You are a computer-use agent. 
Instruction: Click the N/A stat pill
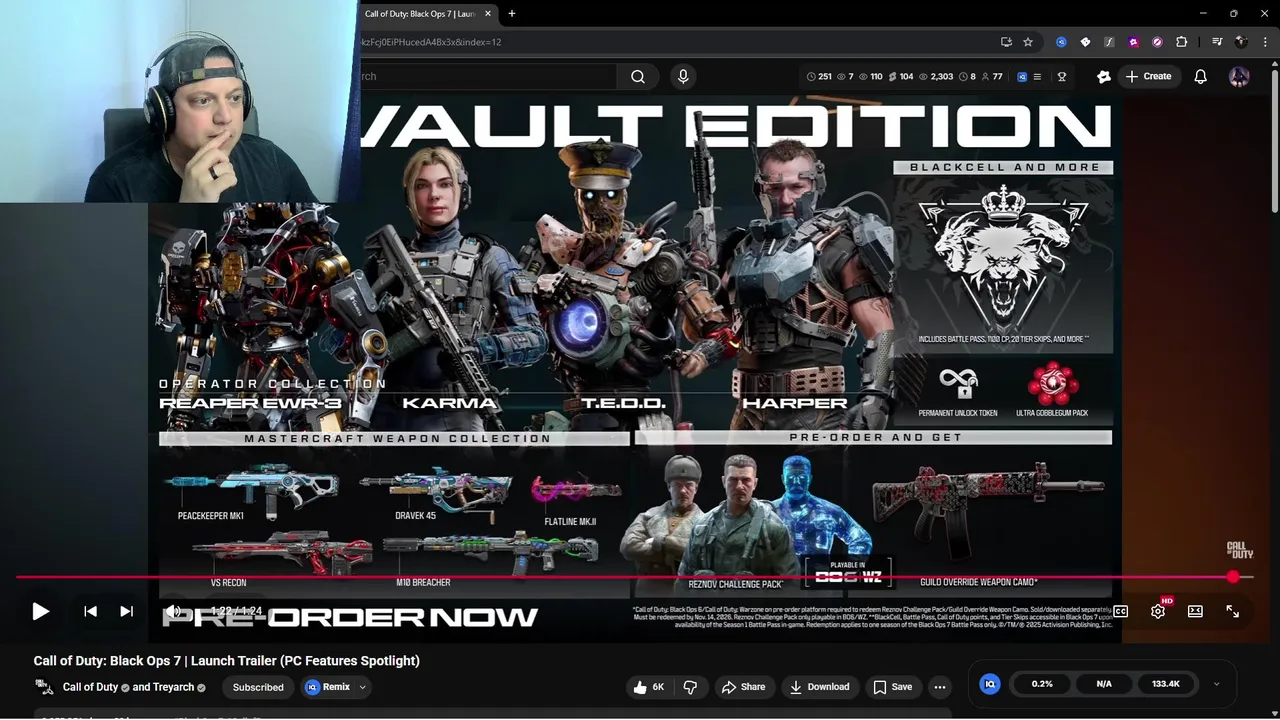pyautogui.click(x=1104, y=684)
